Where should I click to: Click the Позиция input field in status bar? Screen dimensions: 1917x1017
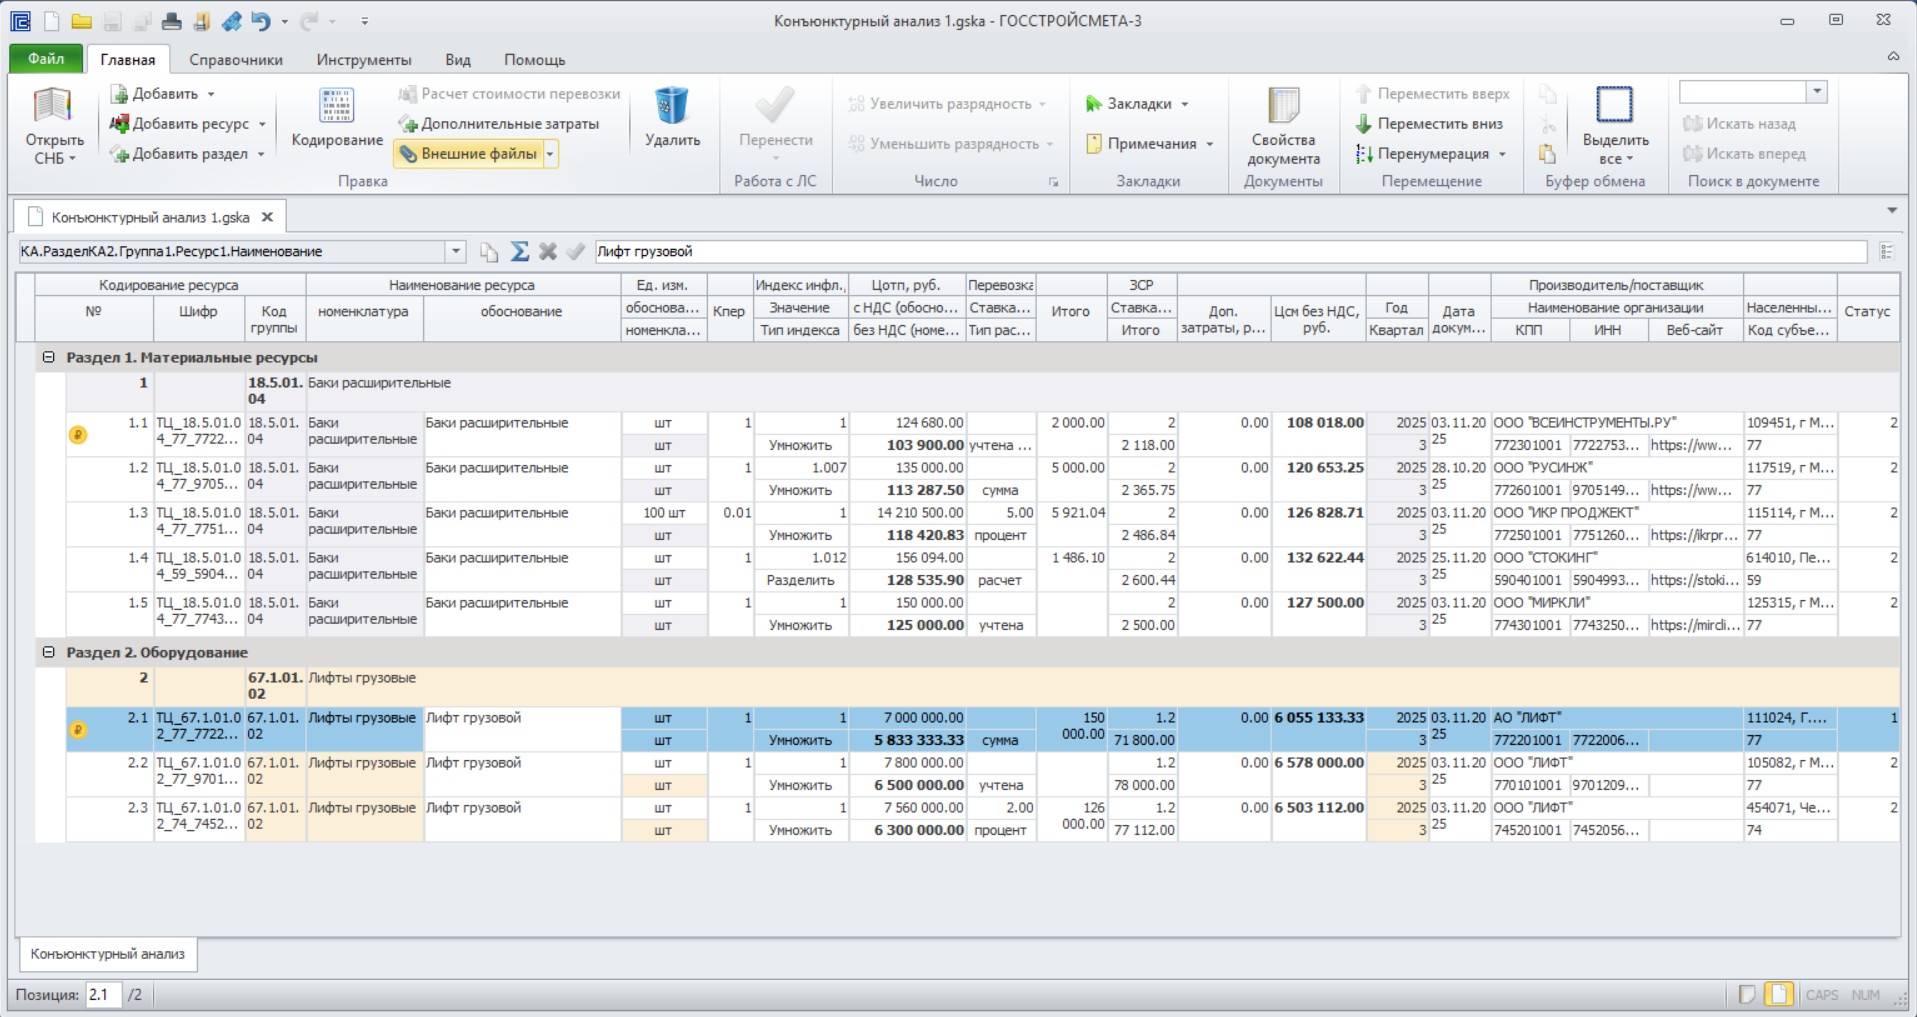(103, 995)
